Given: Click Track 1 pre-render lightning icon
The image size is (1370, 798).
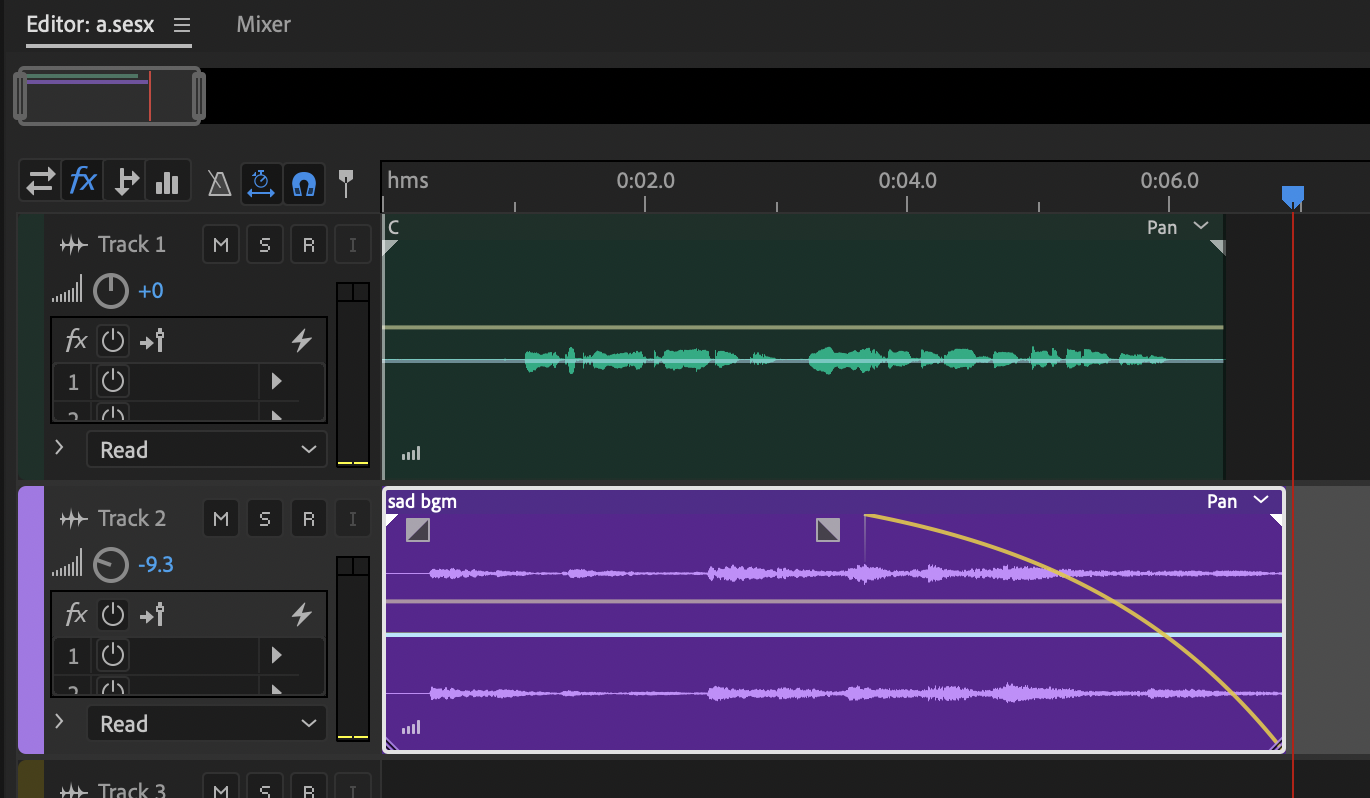Looking at the screenshot, I should [x=301, y=341].
